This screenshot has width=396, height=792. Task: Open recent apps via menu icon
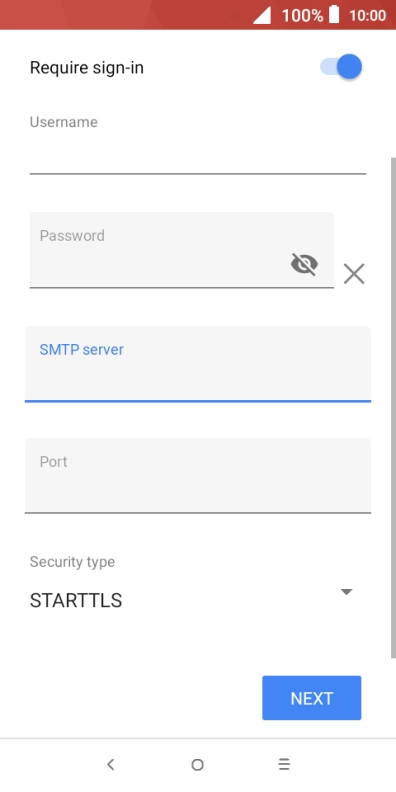(284, 765)
